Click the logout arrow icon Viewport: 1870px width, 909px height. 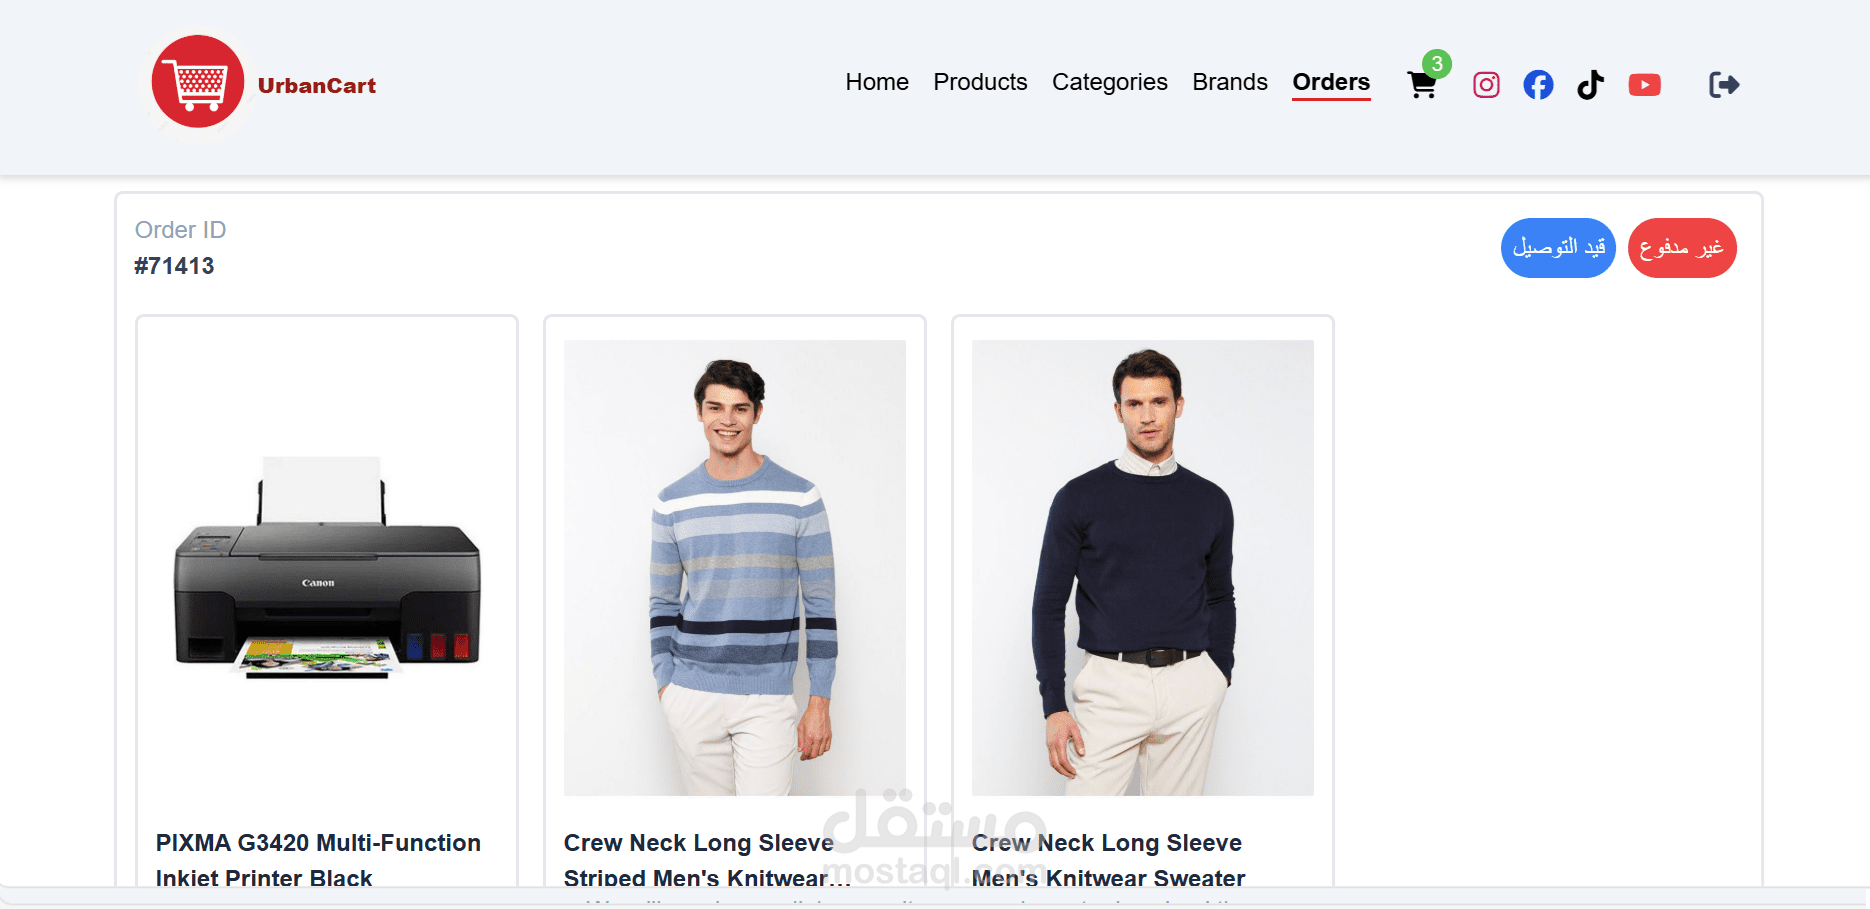(1724, 85)
